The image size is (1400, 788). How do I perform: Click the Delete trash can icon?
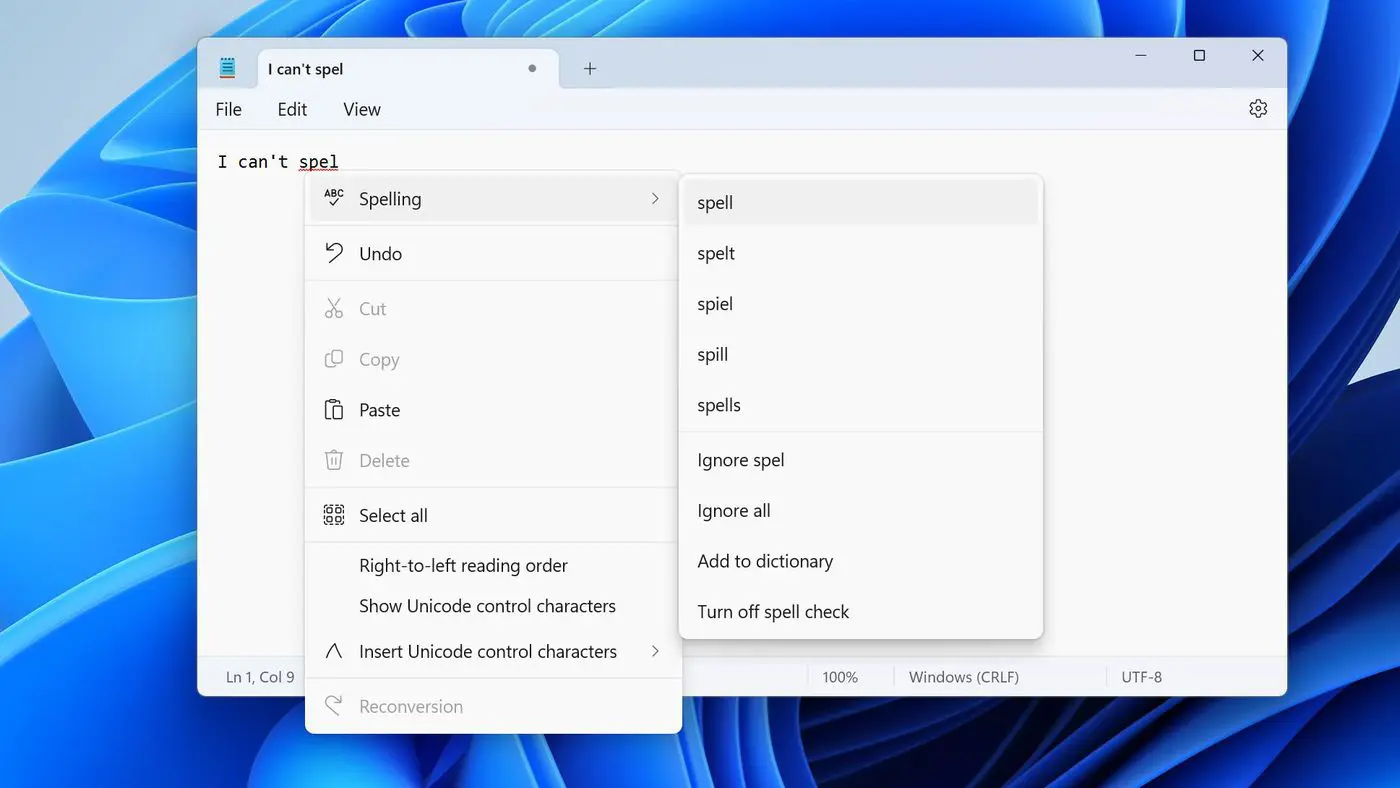pyautogui.click(x=334, y=460)
